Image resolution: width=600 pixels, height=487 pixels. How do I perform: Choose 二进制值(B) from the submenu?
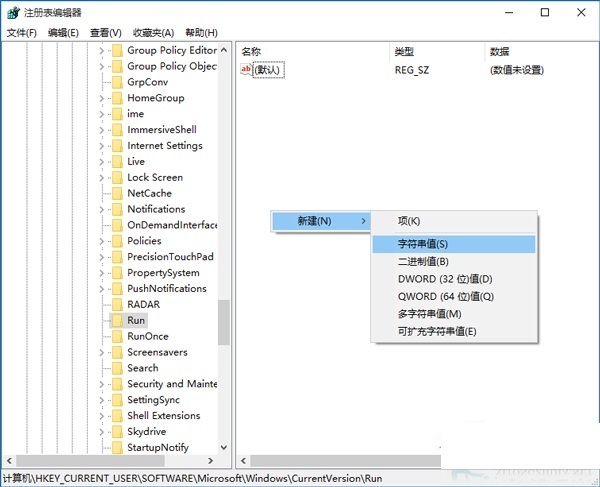coord(454,262)
